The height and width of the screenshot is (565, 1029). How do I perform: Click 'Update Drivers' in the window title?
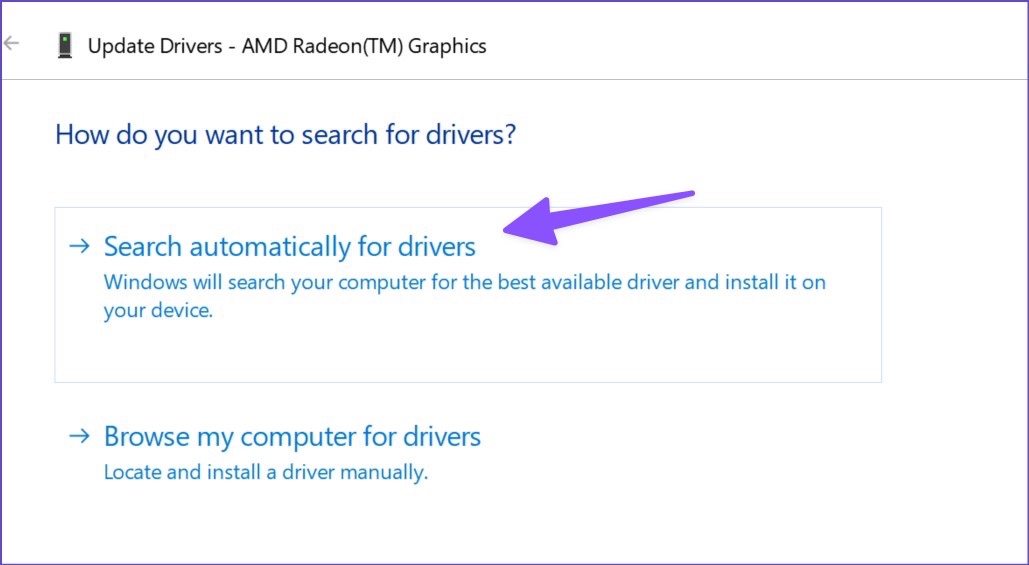point(155,47)
